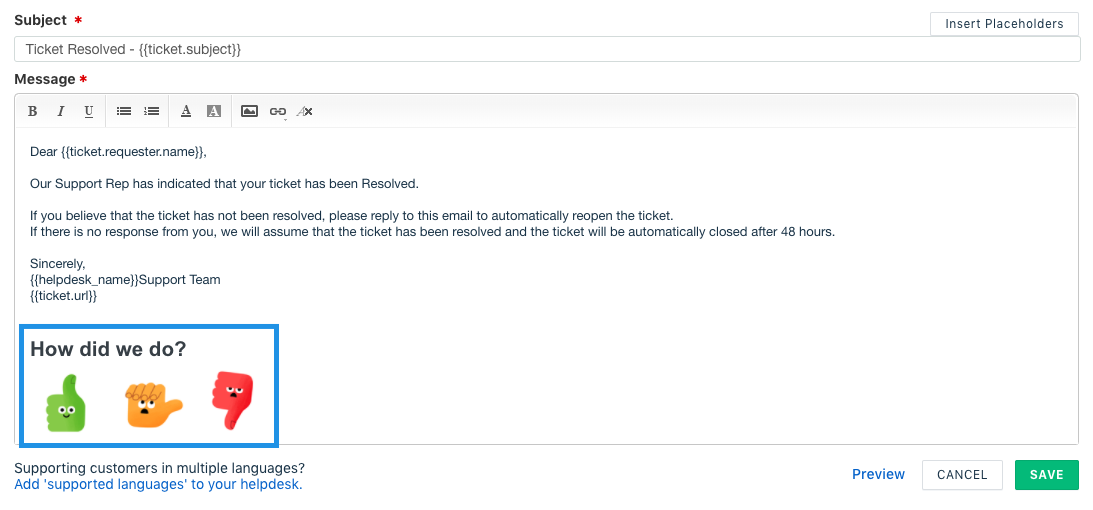Open 'Add supported languages to your helpdesk' link

point(158,484)
